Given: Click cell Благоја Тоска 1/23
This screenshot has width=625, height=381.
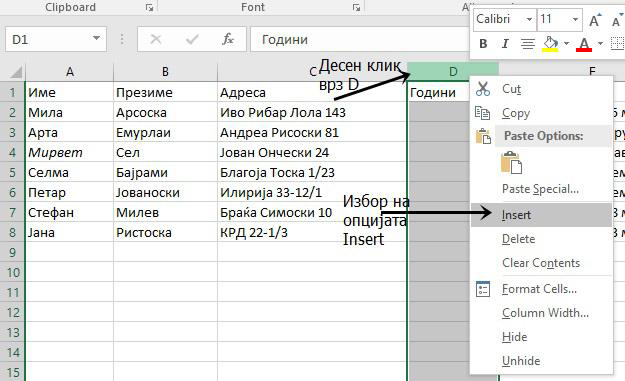Looking at the screenshot, I should click(x=312, y=173).
